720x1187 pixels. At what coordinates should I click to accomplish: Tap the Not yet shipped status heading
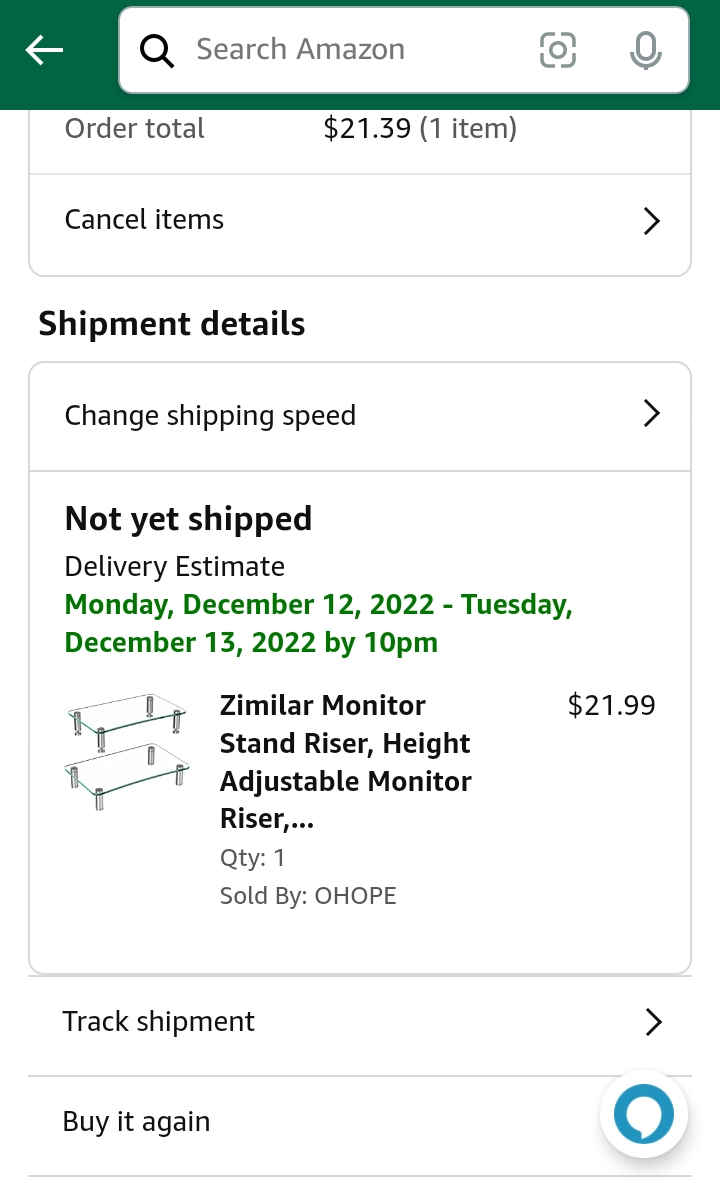click(188, 519)
